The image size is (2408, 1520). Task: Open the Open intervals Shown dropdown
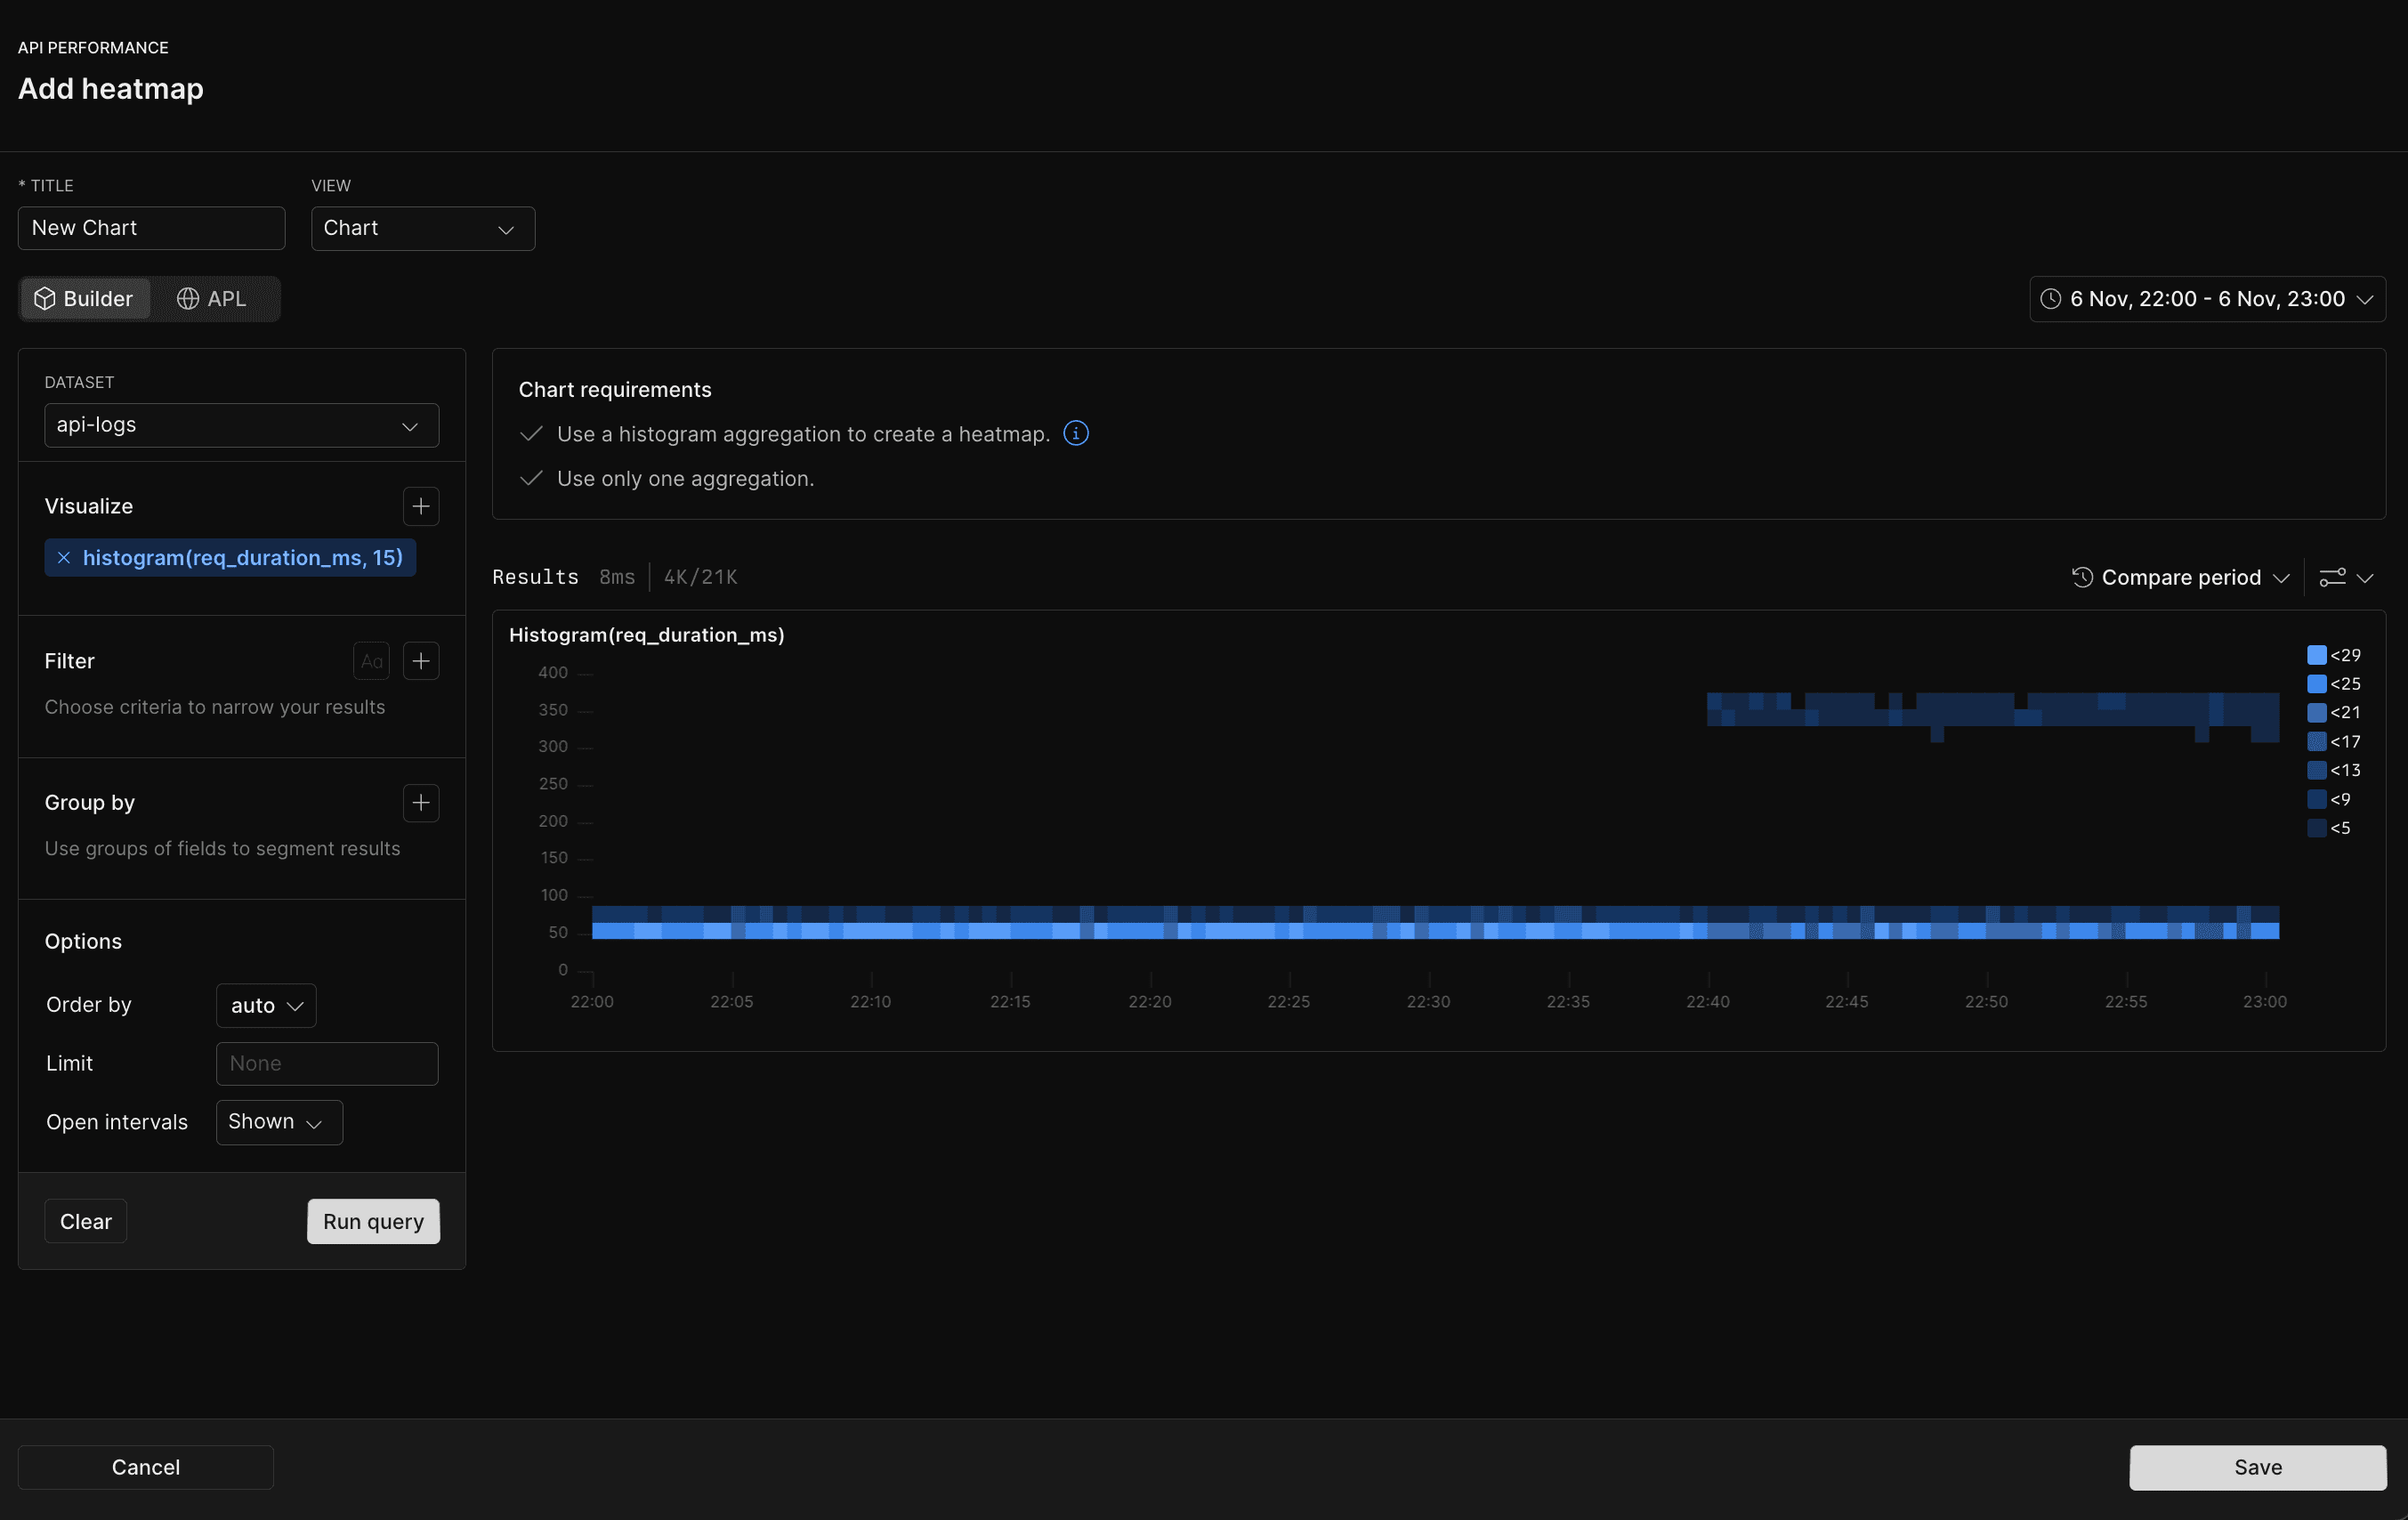pyautogui.click(x=279, y=1122)
